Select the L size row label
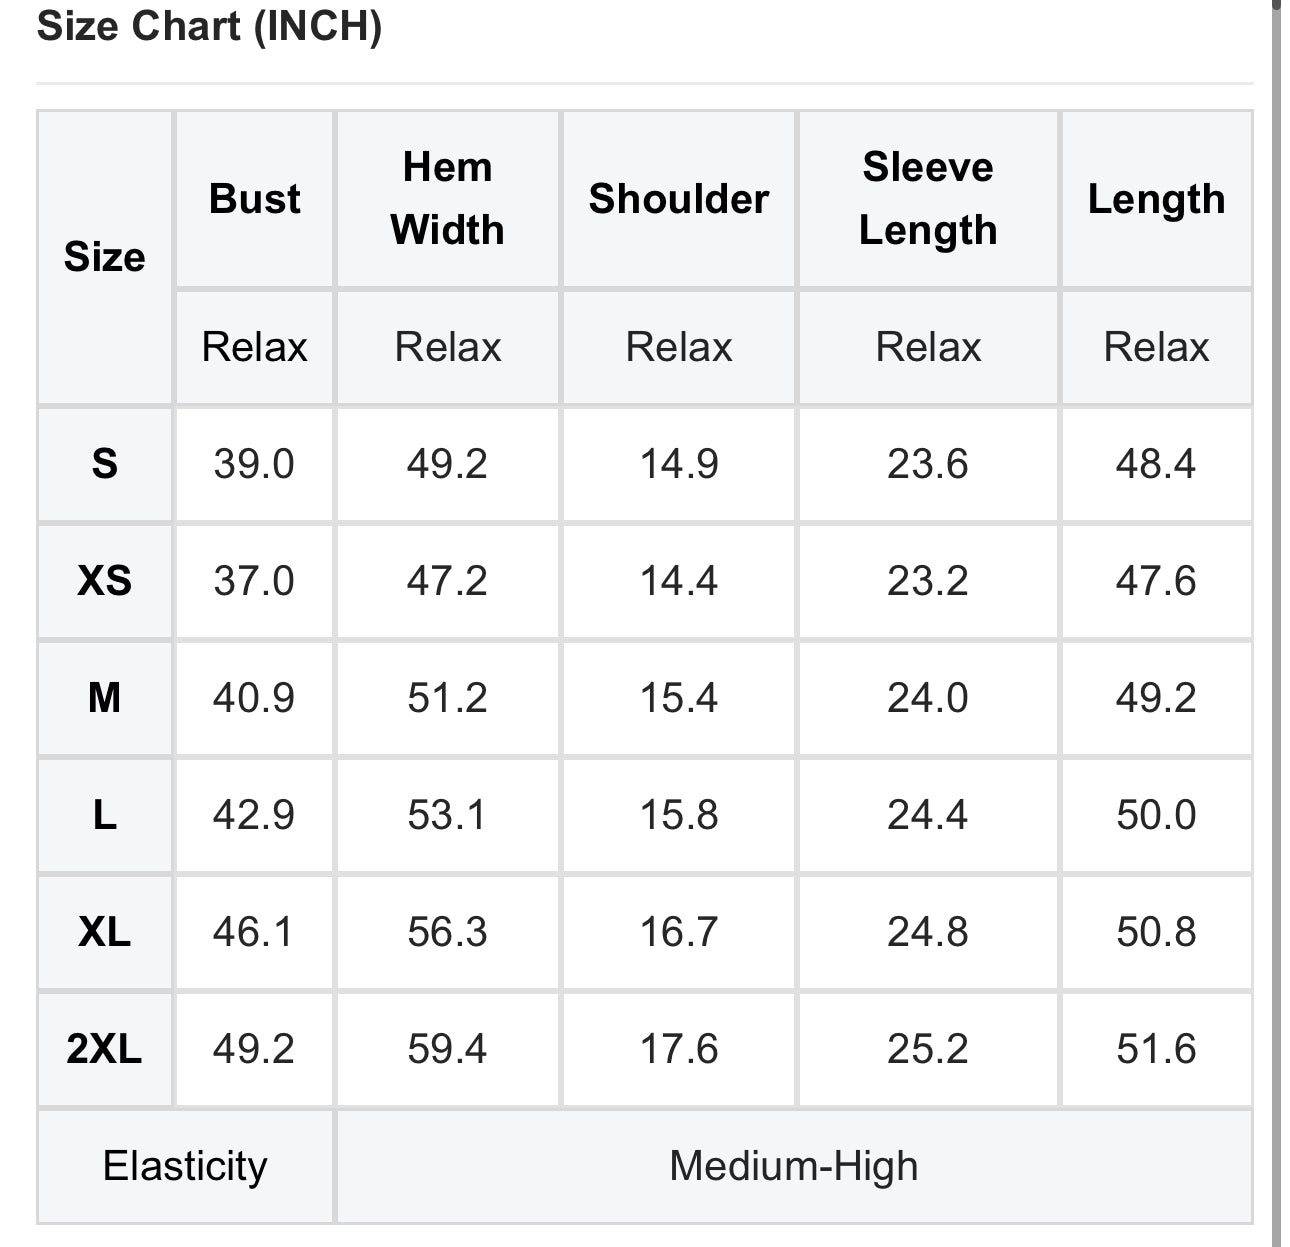This screenshot has width=1290, height=1247. click(x=105, y=815)
